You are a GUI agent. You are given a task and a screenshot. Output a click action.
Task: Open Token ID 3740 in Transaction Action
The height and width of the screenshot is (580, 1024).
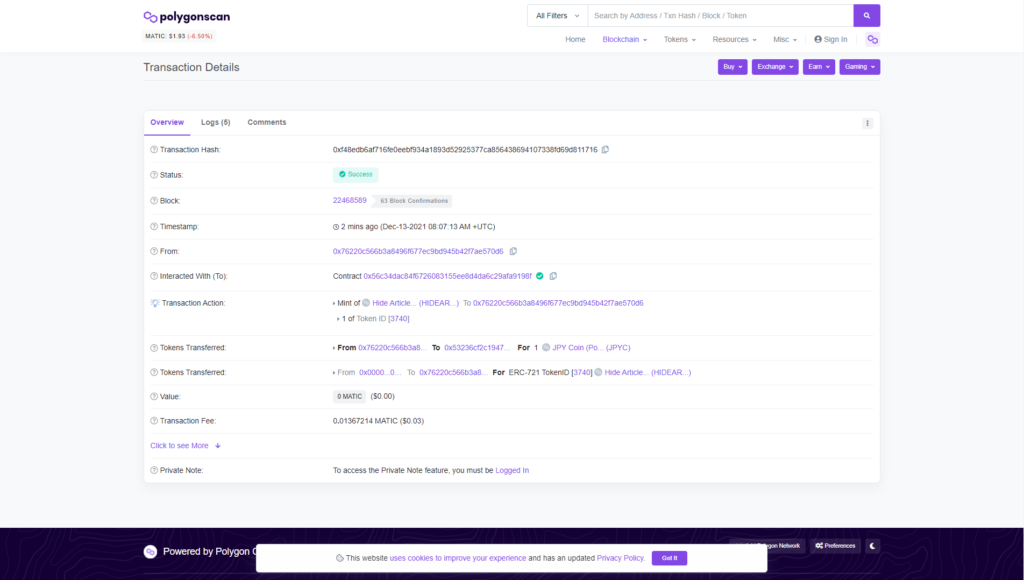click(399, 319)
